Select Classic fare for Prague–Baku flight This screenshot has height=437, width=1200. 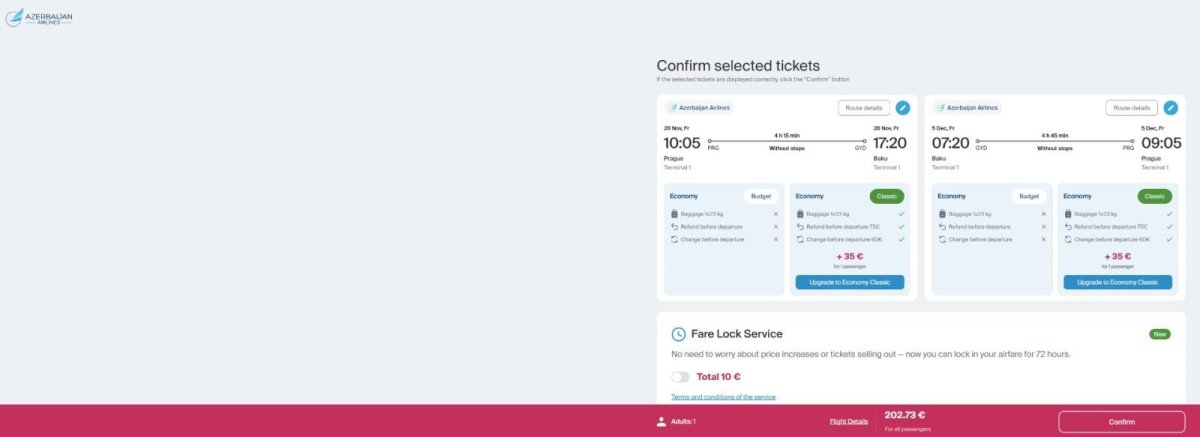pos(886,196)
